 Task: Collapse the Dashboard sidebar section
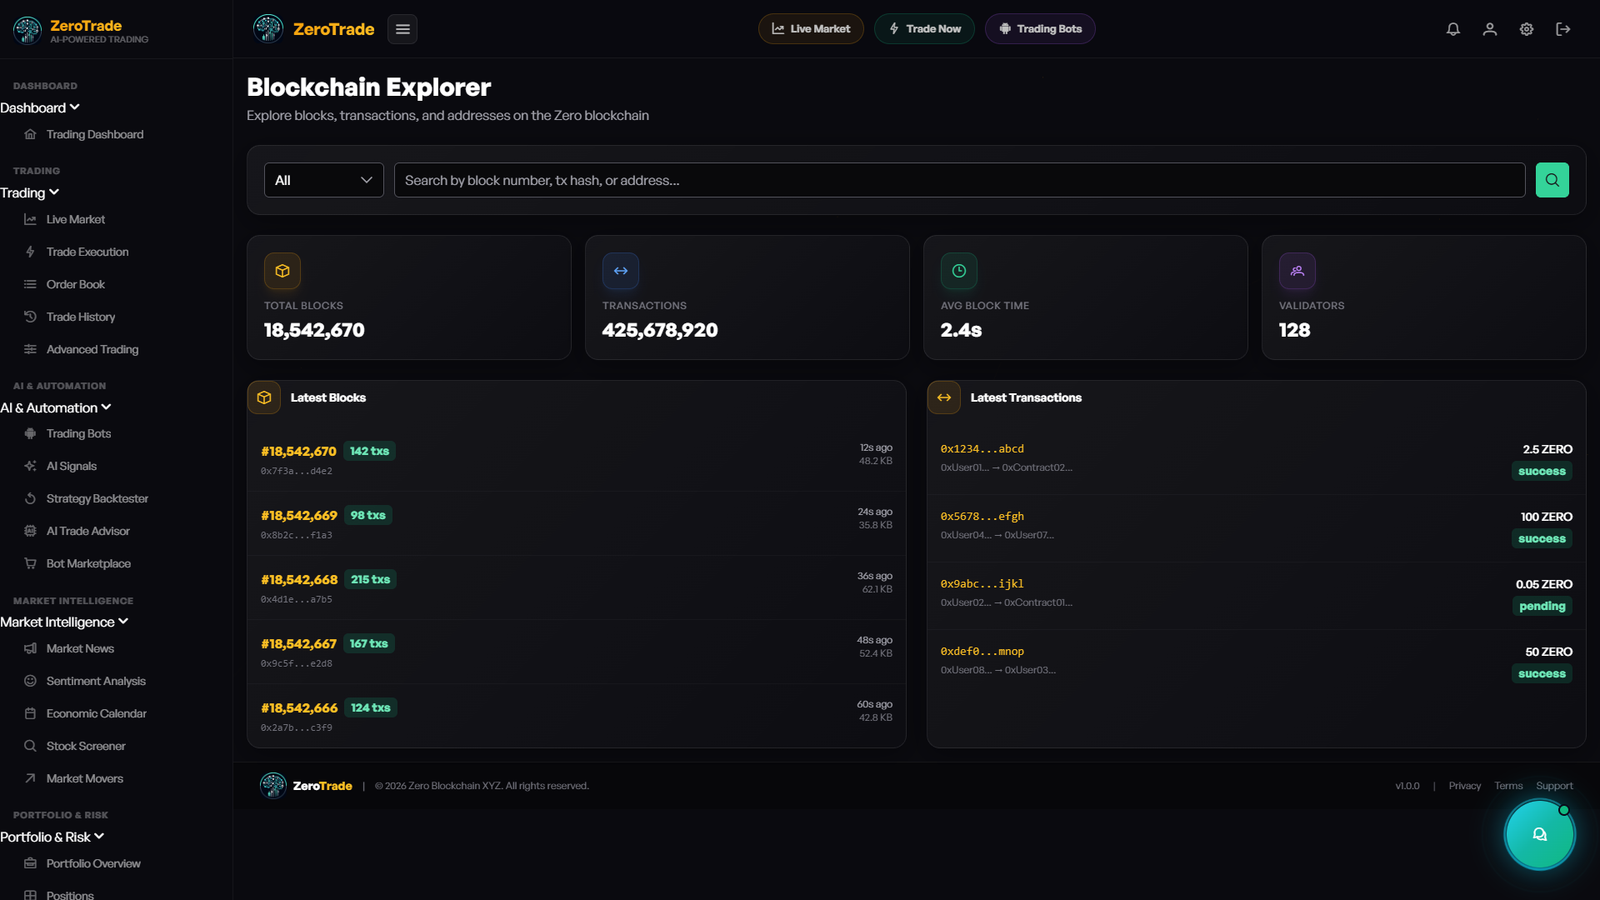point(40,108)
